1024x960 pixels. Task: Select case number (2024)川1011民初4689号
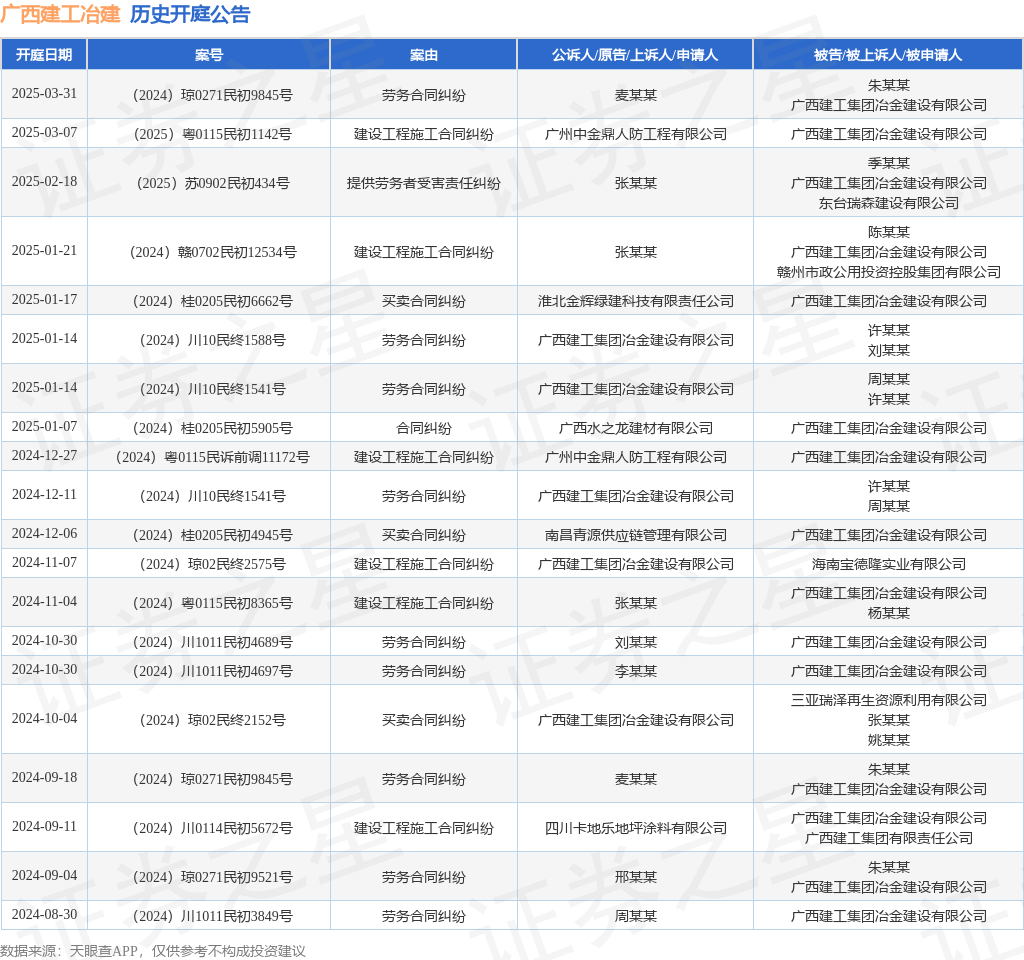pos(213,643)
